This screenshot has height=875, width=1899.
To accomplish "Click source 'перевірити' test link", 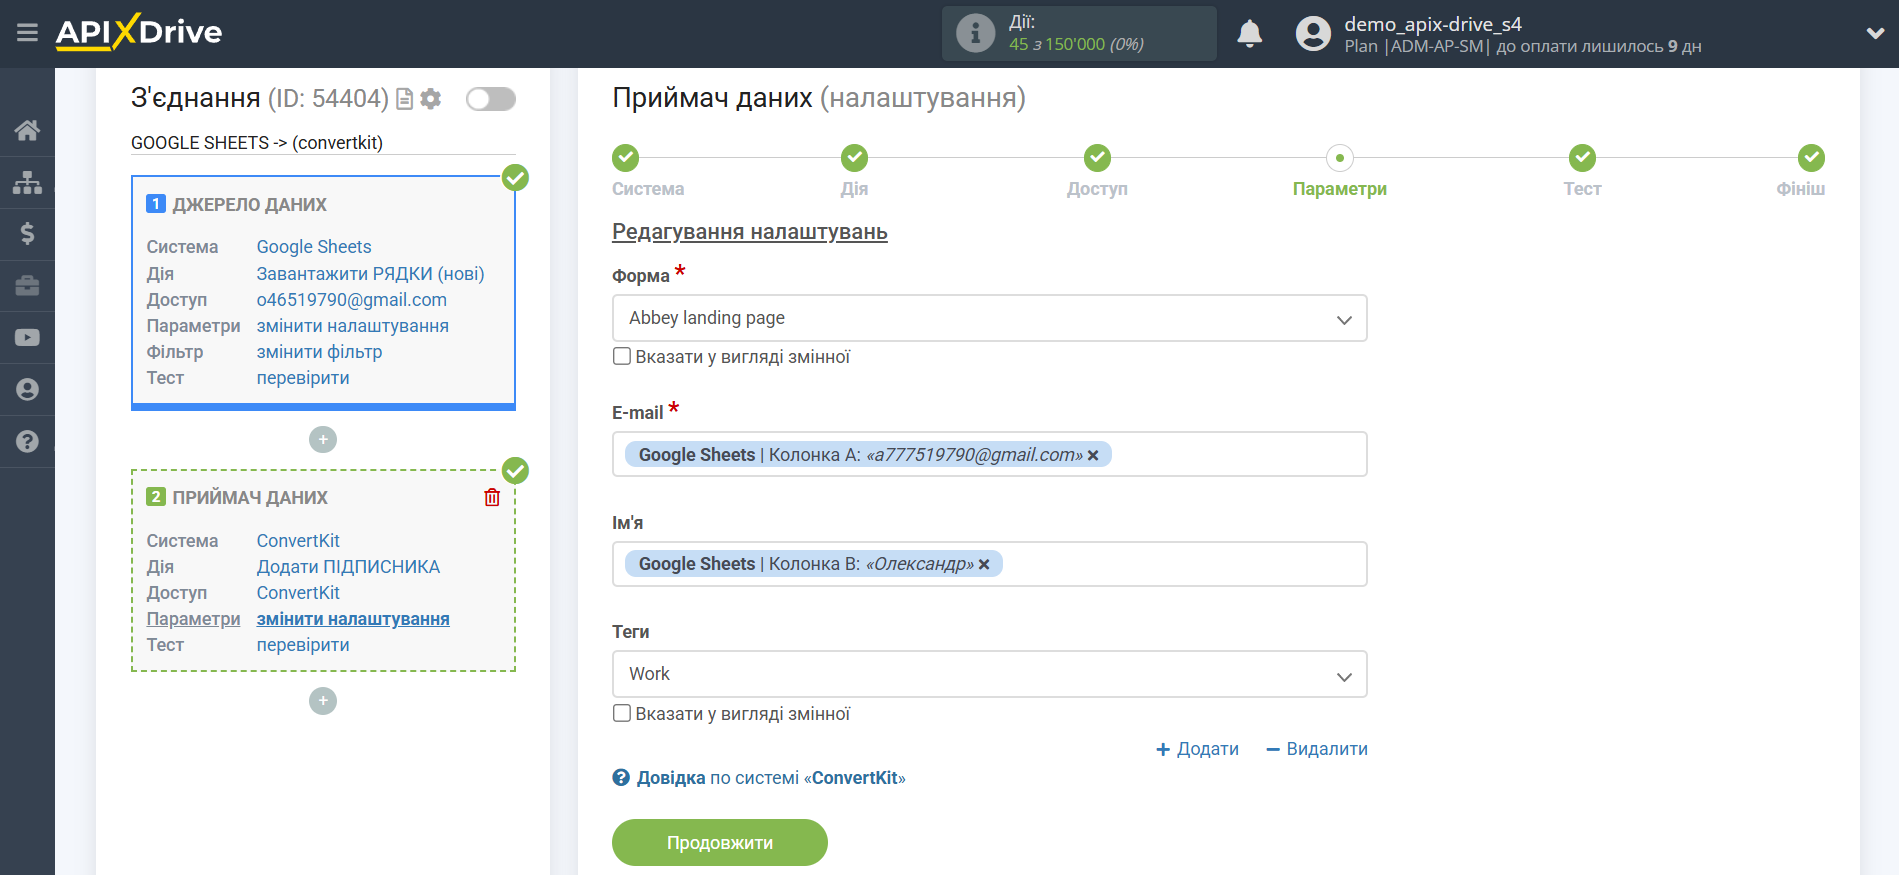I will pyautogui.click(x=303, y=378).
